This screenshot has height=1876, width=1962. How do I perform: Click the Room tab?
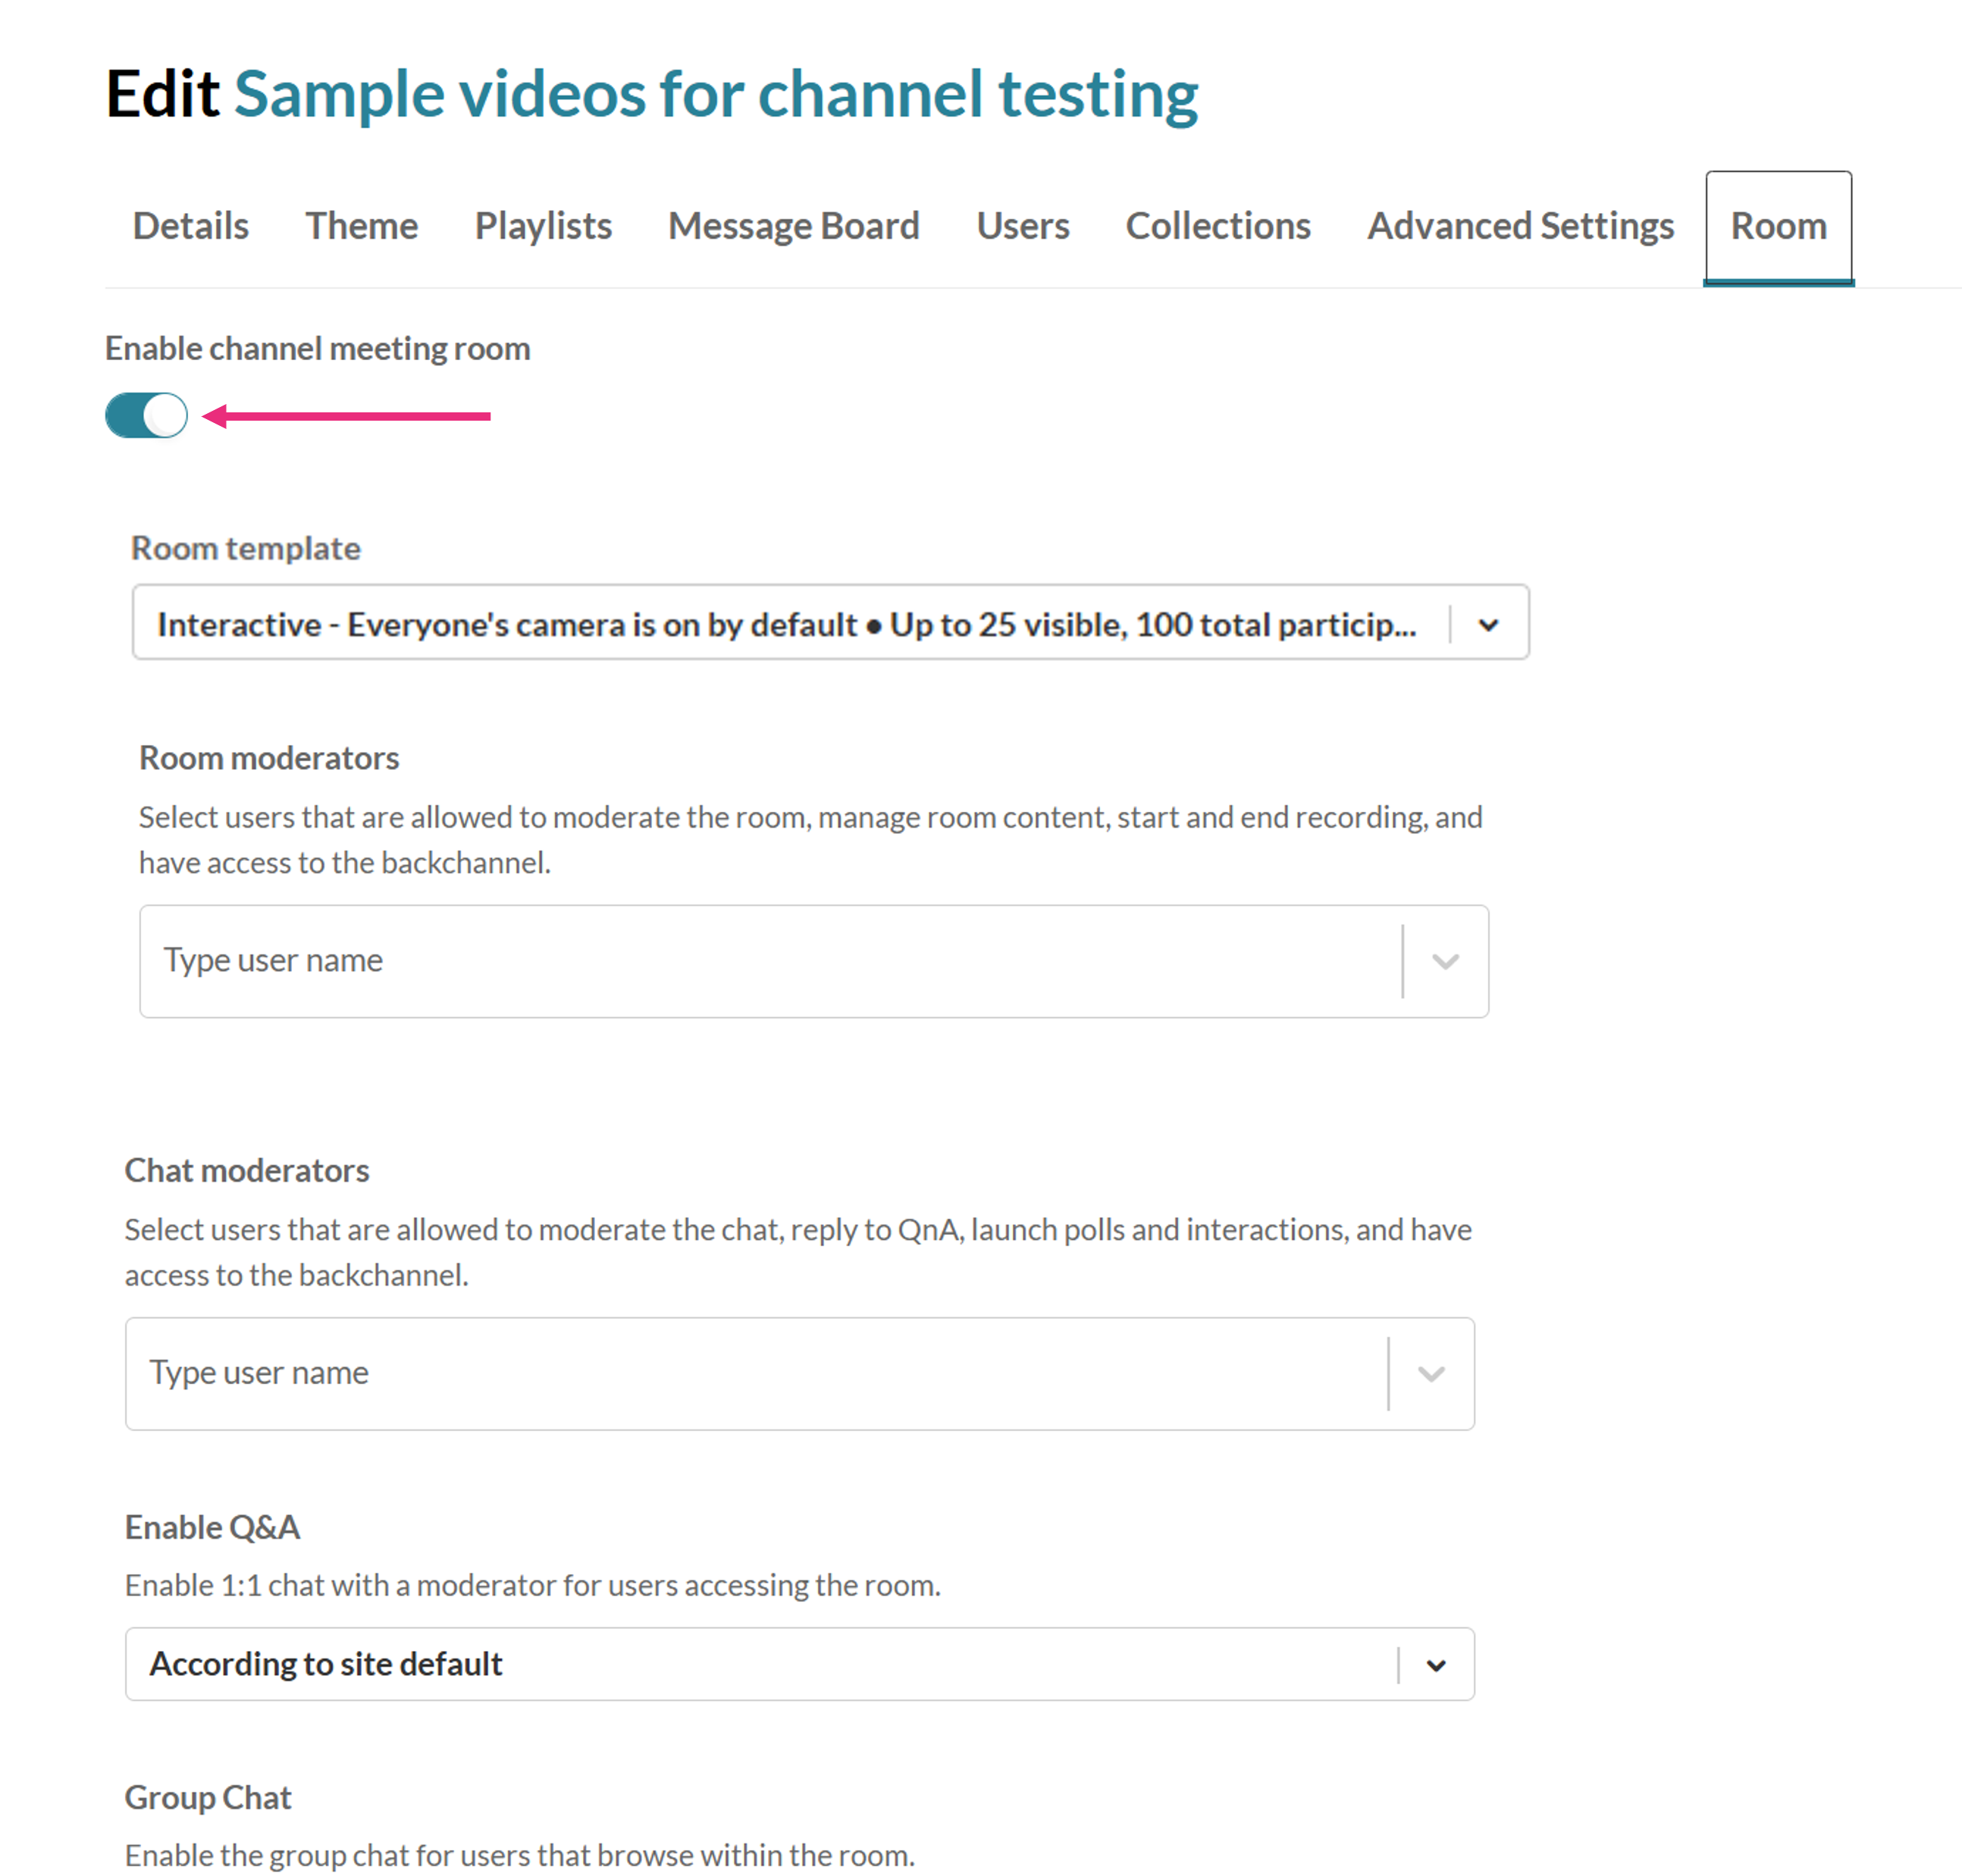(1778, 226)
